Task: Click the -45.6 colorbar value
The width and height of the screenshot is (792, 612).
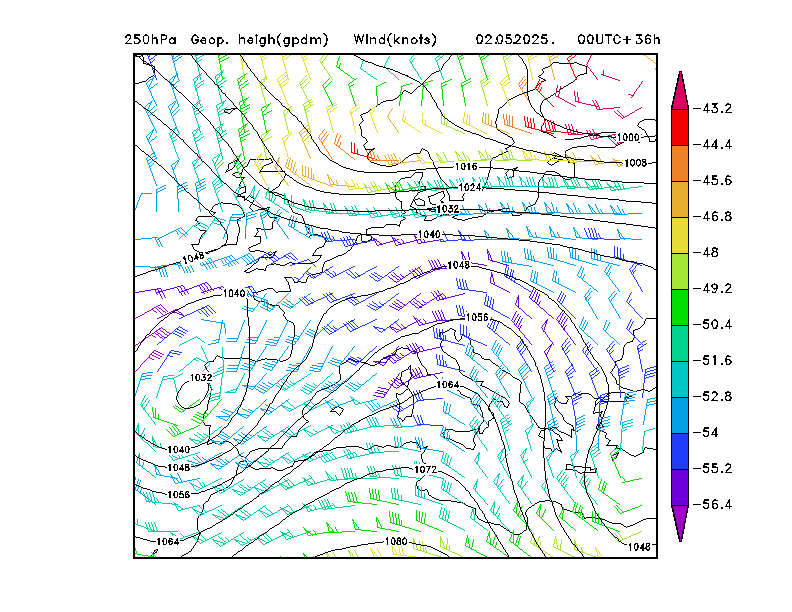Action: 714,180
